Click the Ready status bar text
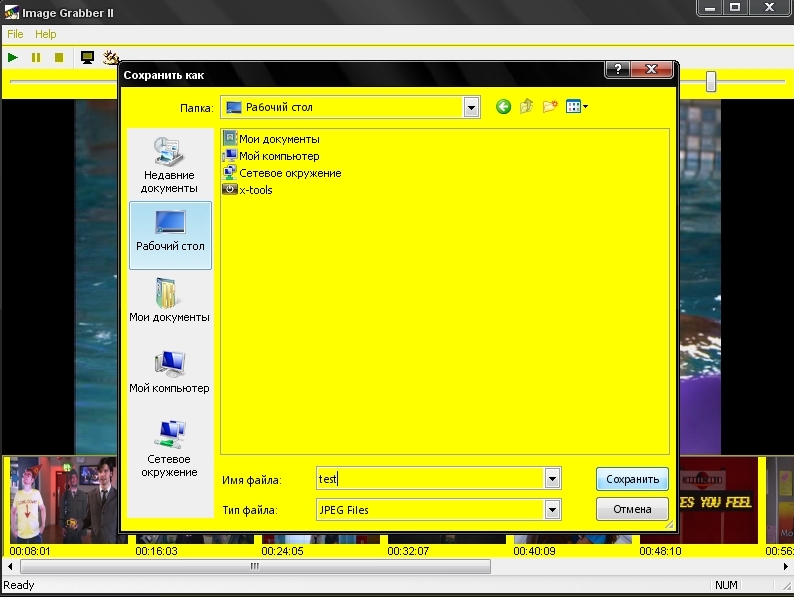The width and height of the screenshot is (794, 597). coord(19,585)
